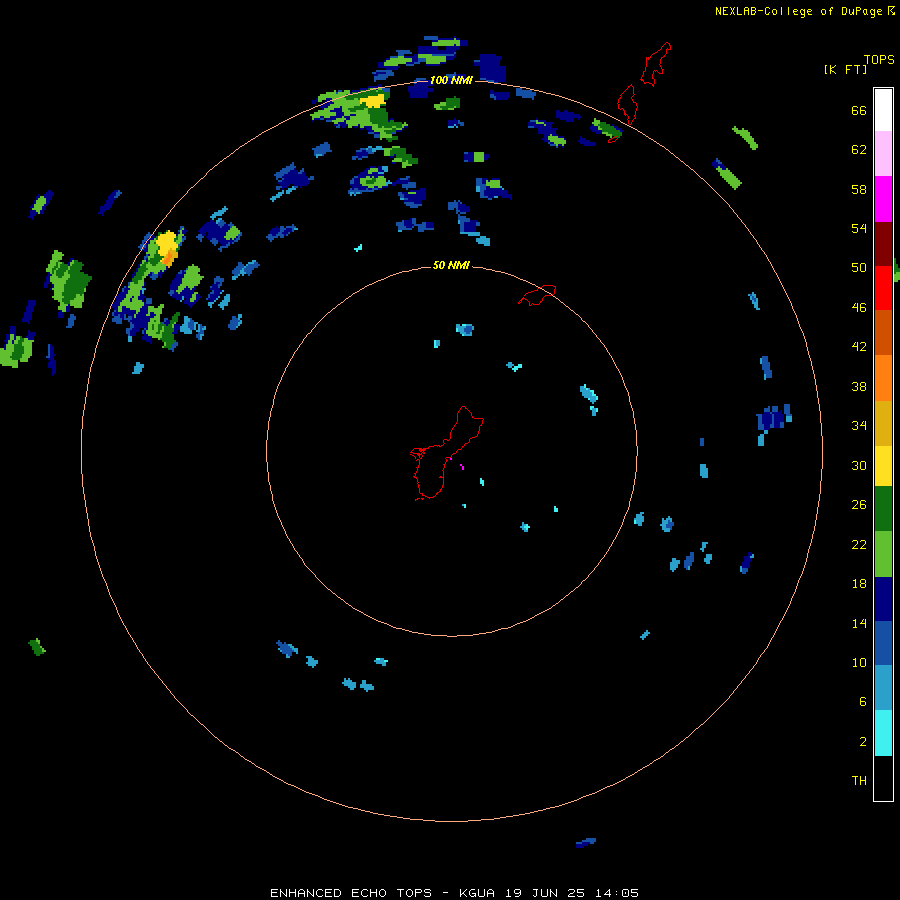Click the light pink legend swatch
900x900 pixels.
coord(883,153)
